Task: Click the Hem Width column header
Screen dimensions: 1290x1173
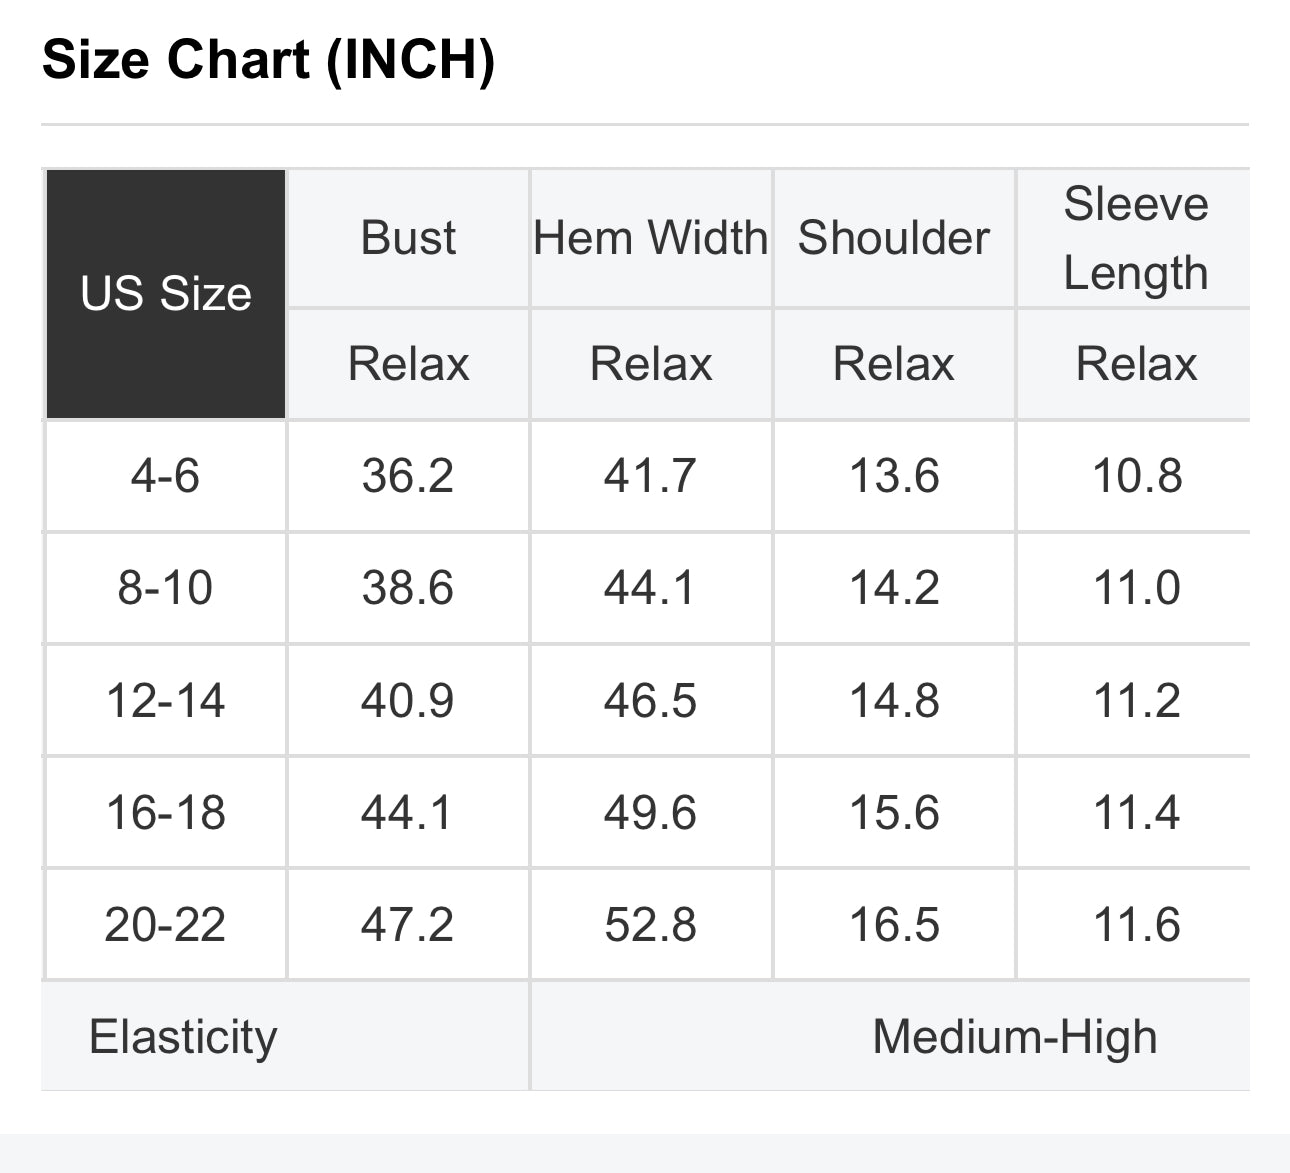Action: tap(651, 238)
